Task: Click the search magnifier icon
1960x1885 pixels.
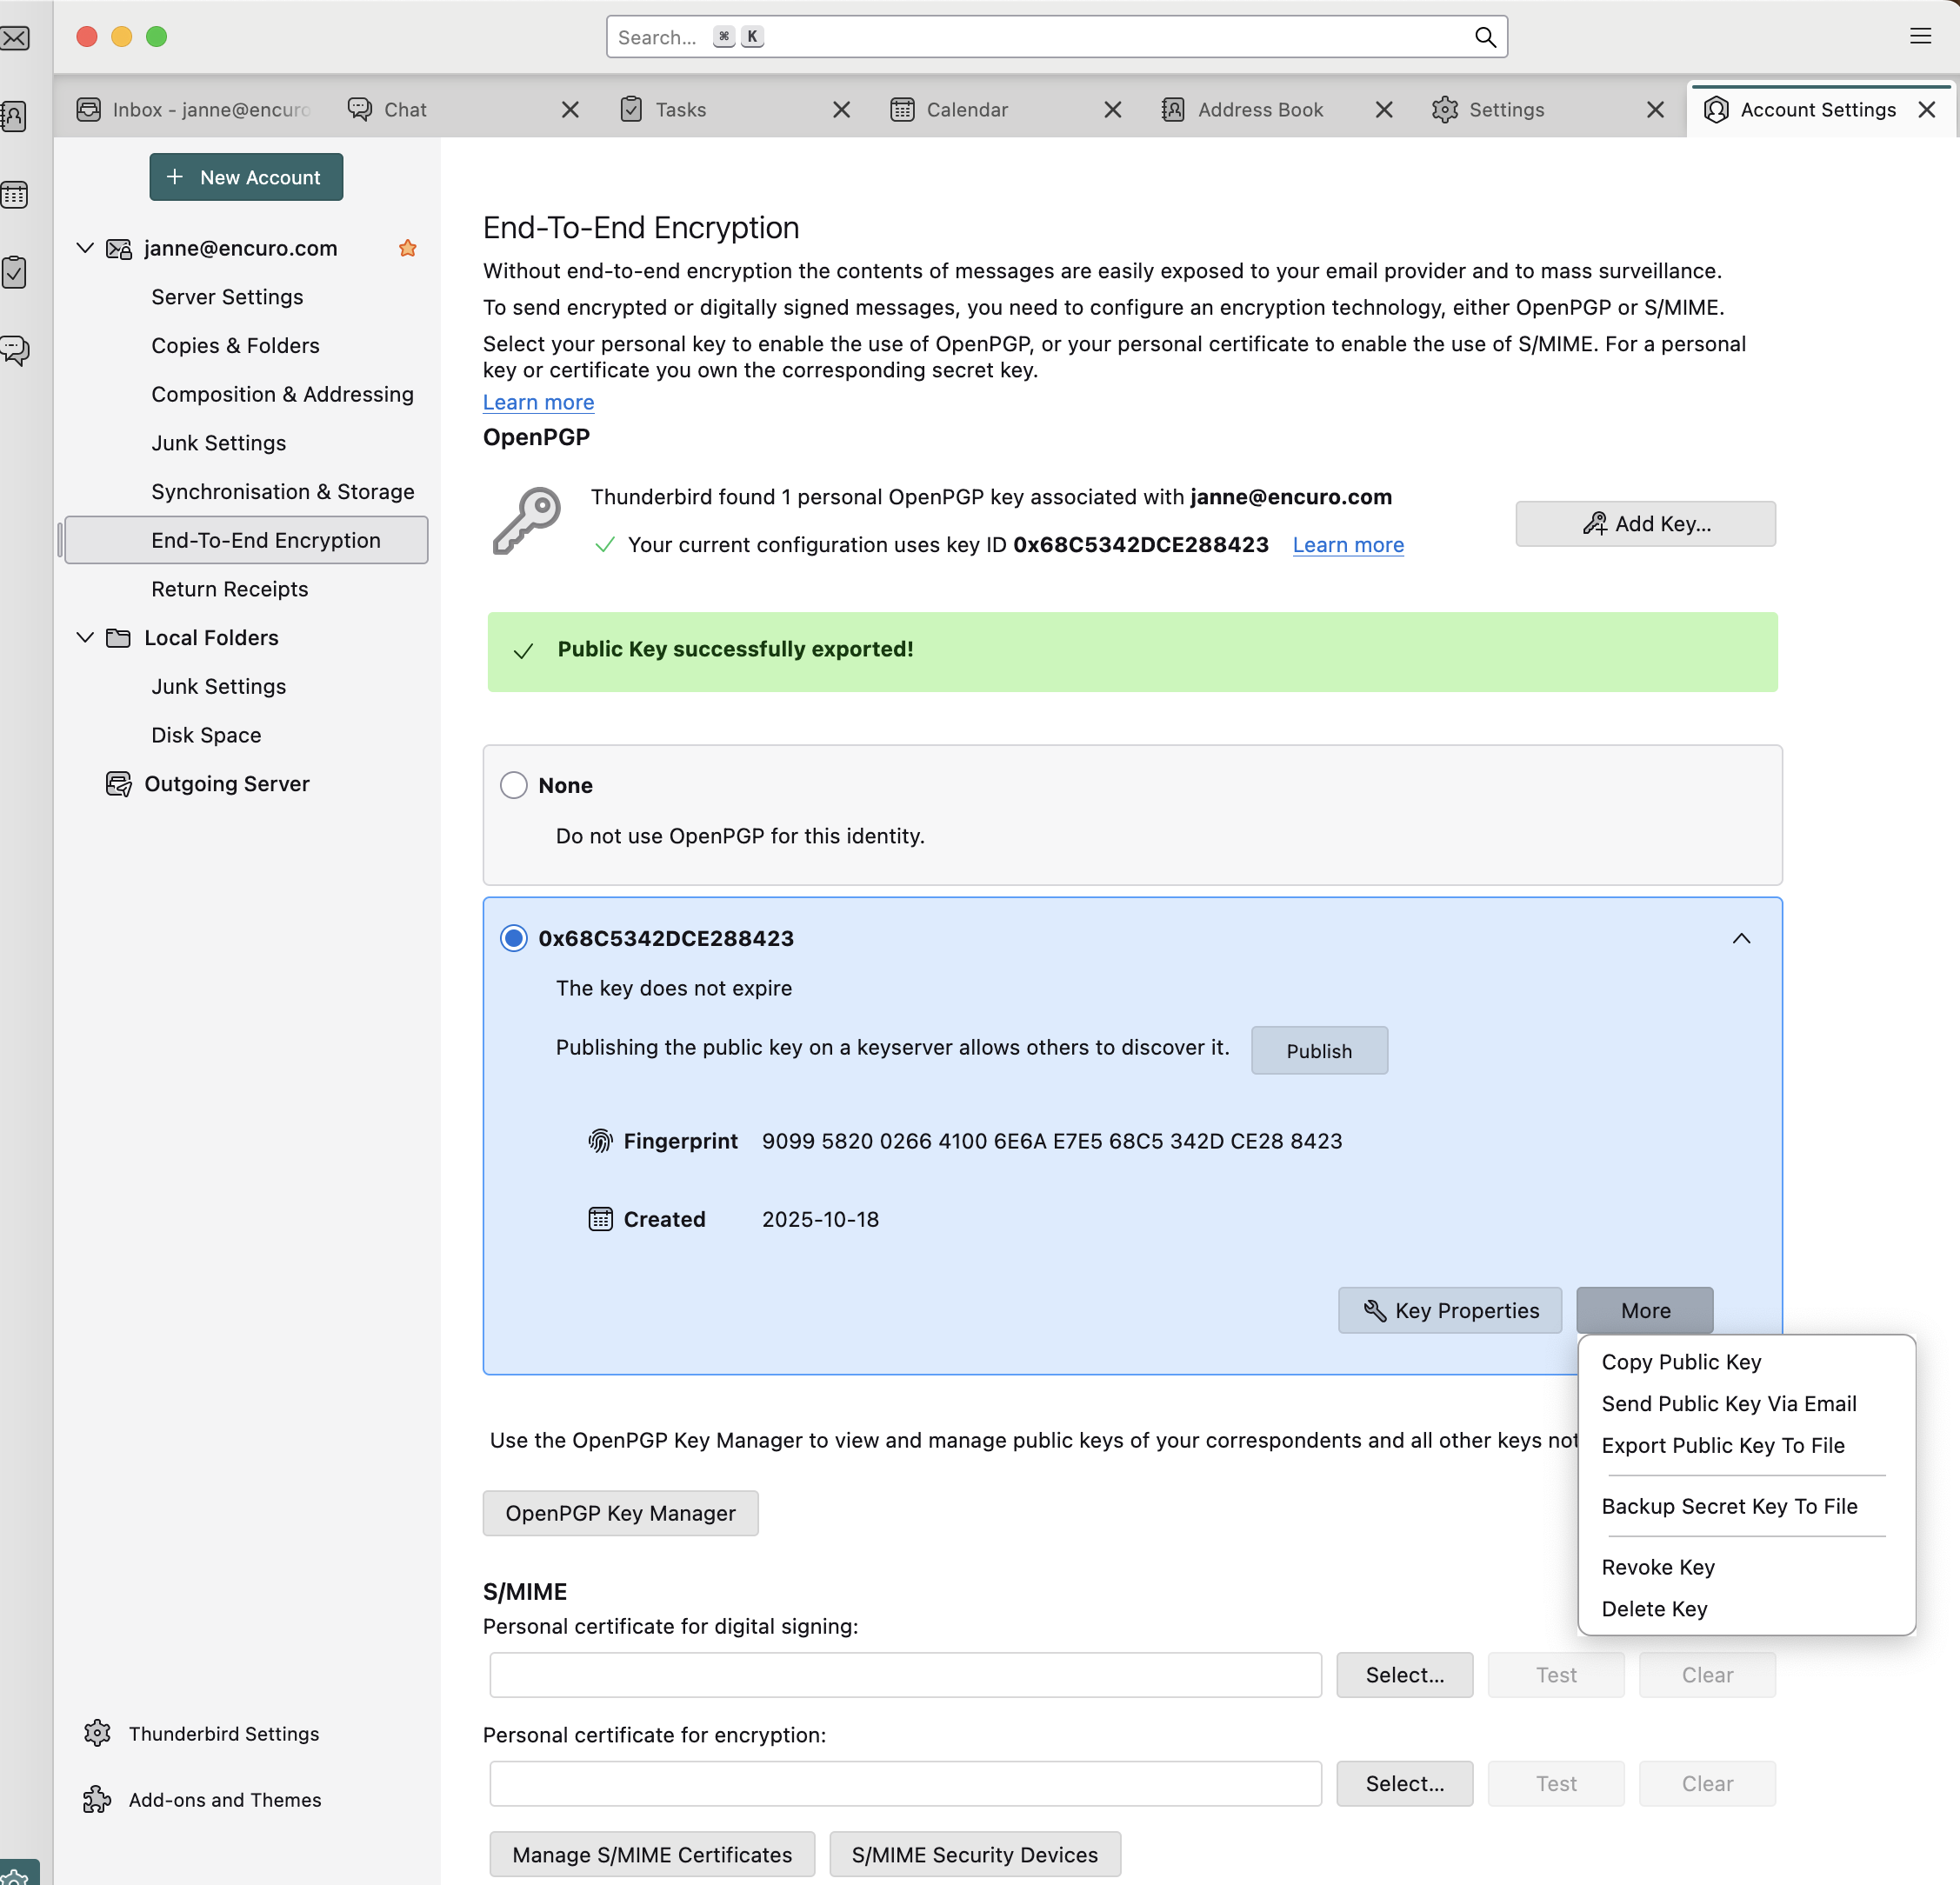Action: (x=1485, y=37)
